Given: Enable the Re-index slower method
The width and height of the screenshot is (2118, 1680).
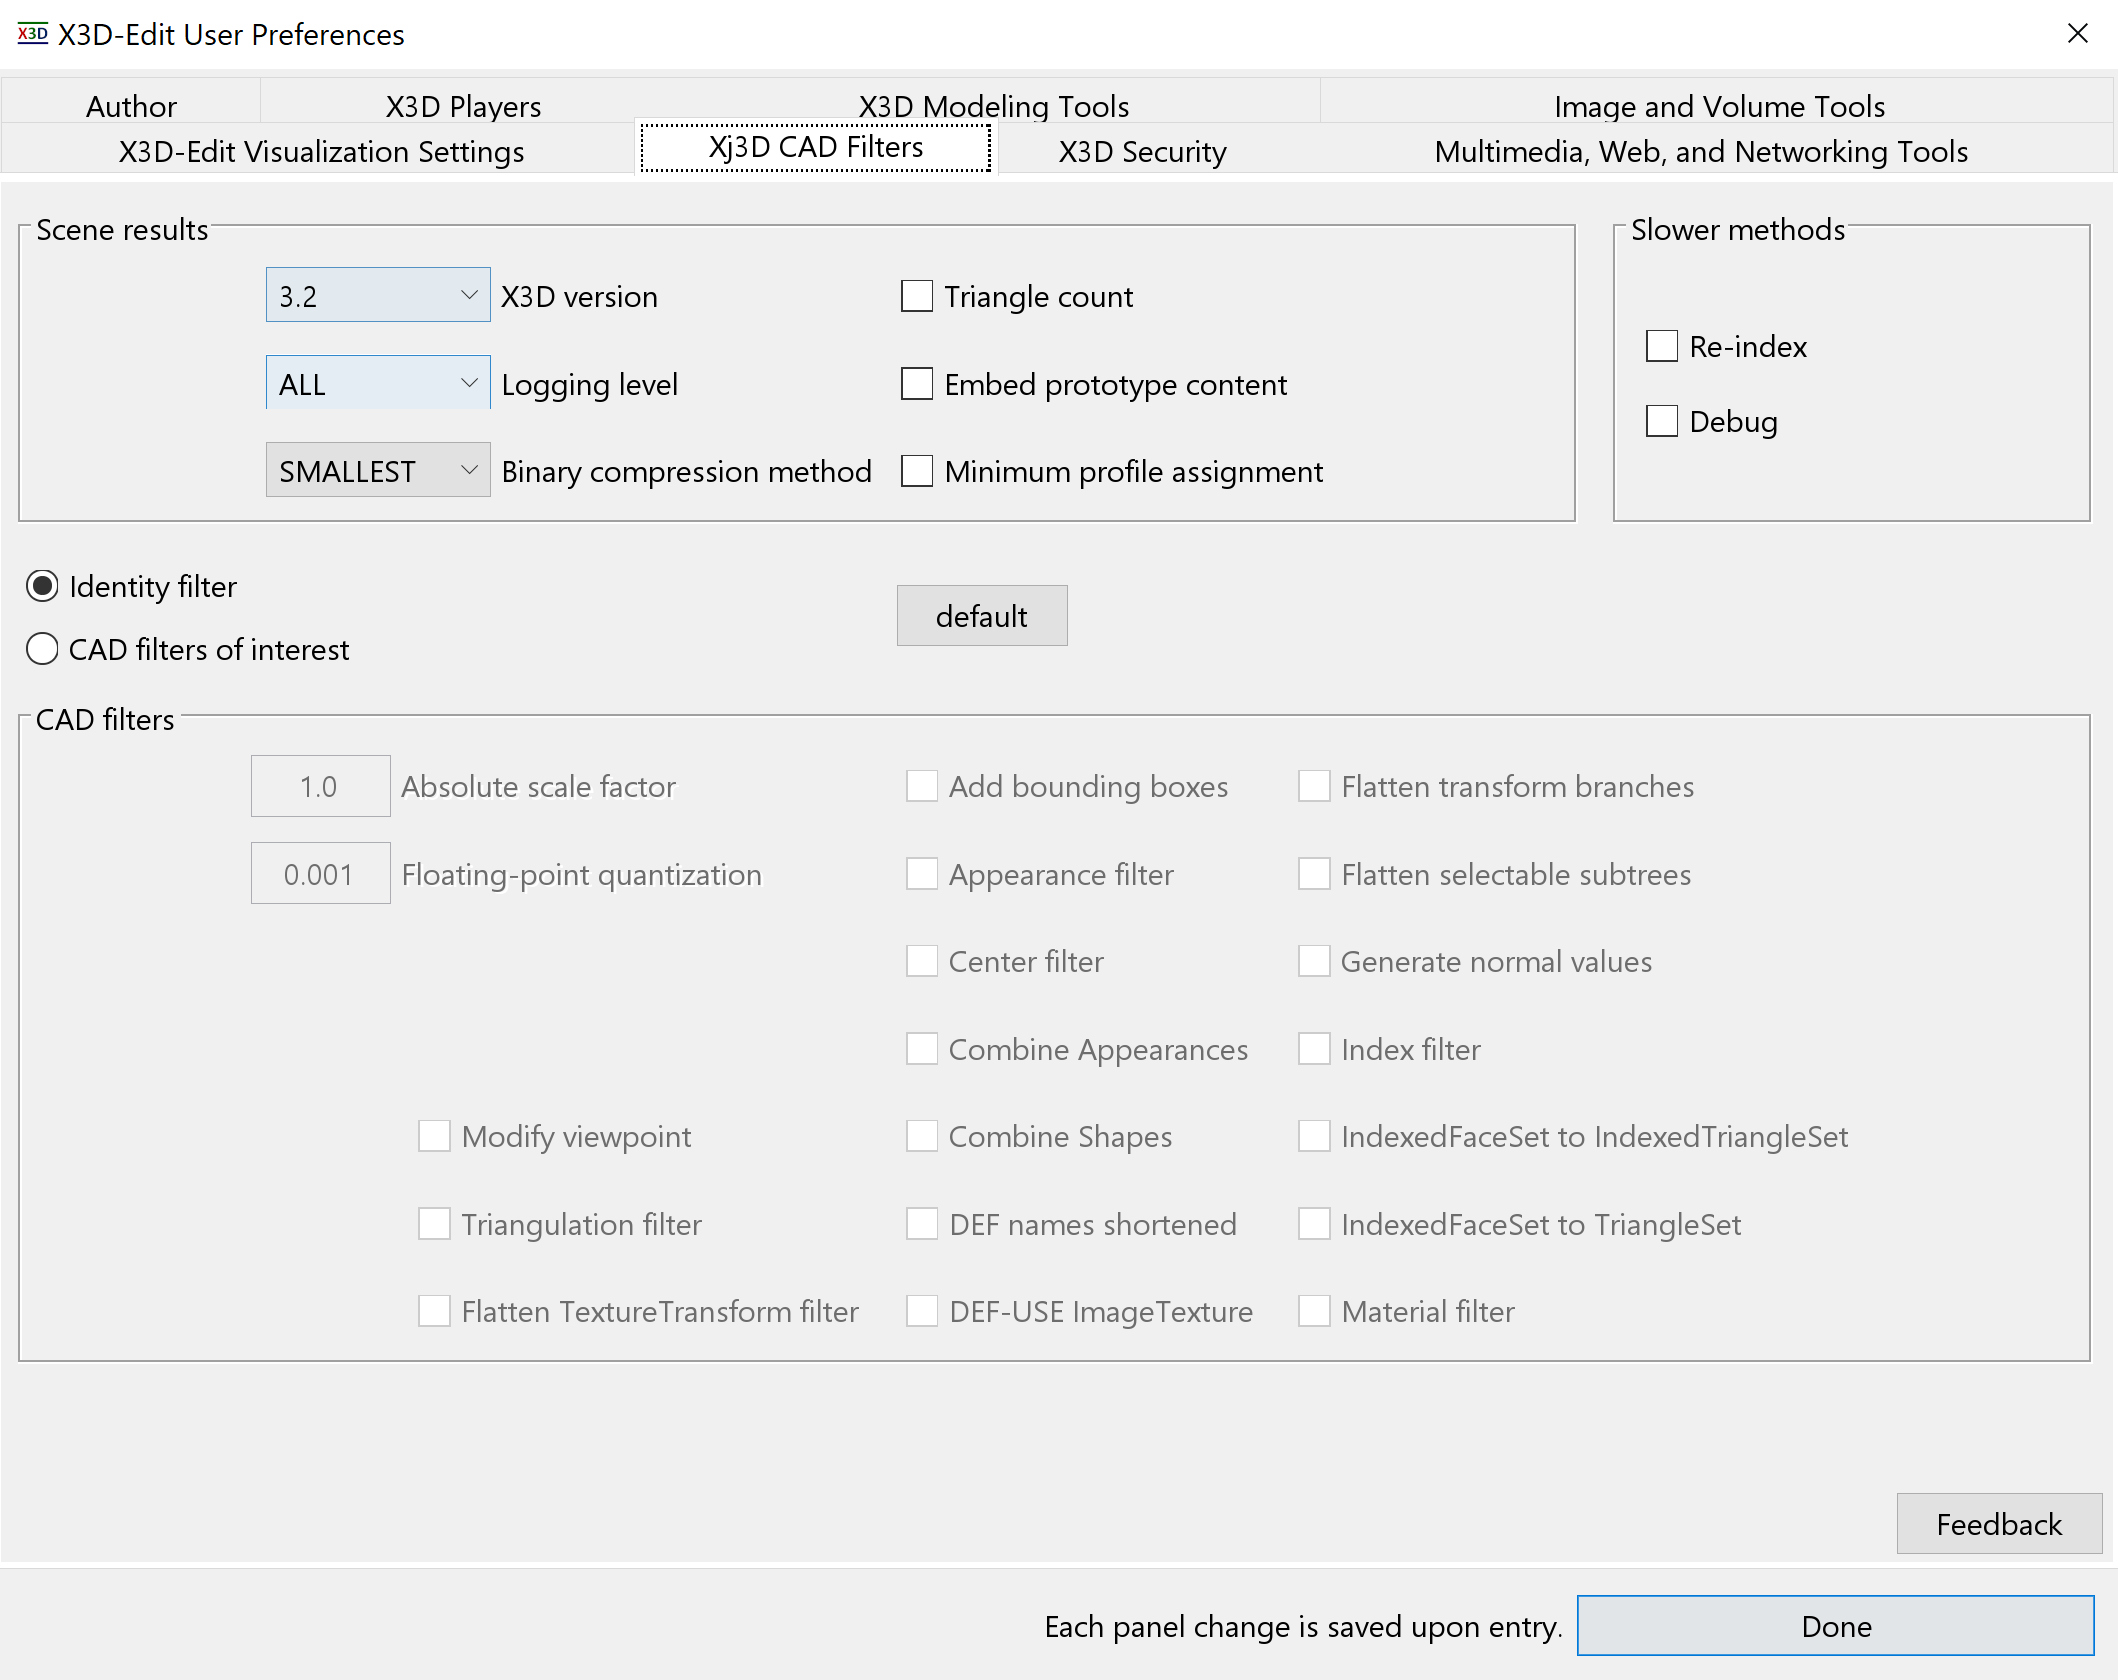Looking at the screenshot, I should coord(1661,346).
